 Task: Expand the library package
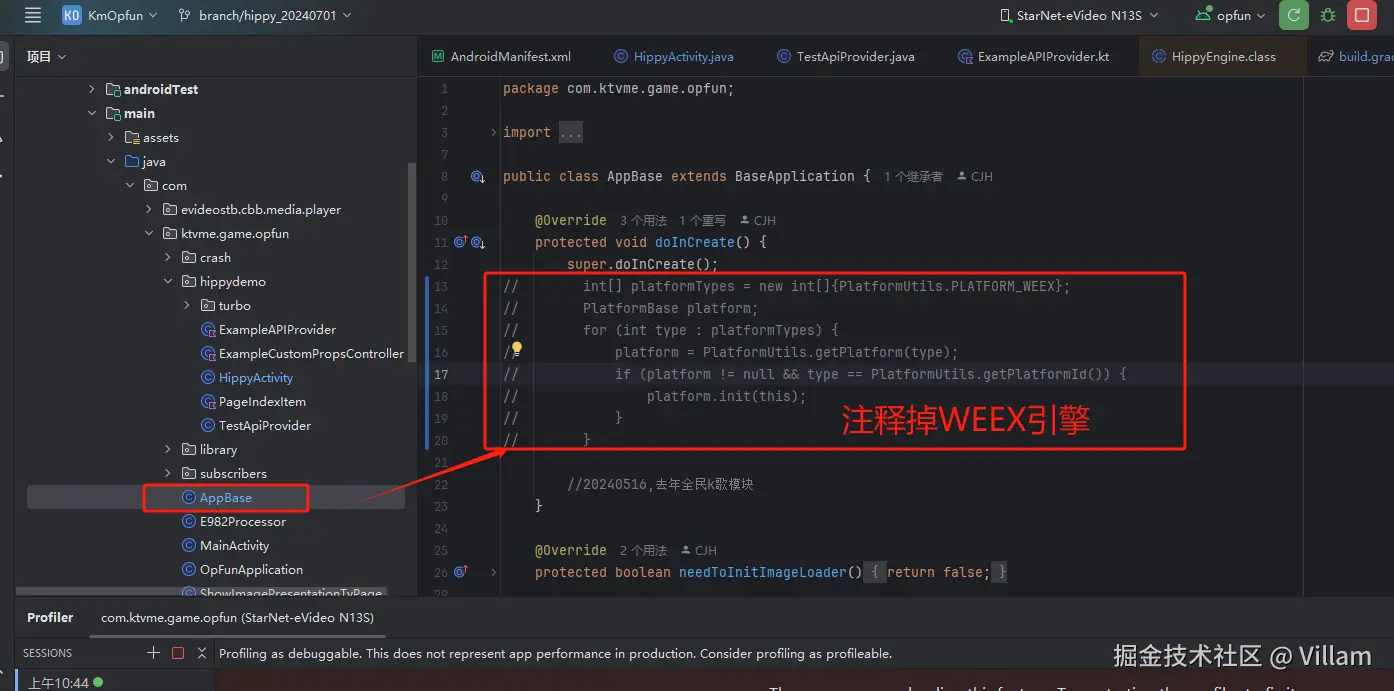tap(168, 449)
